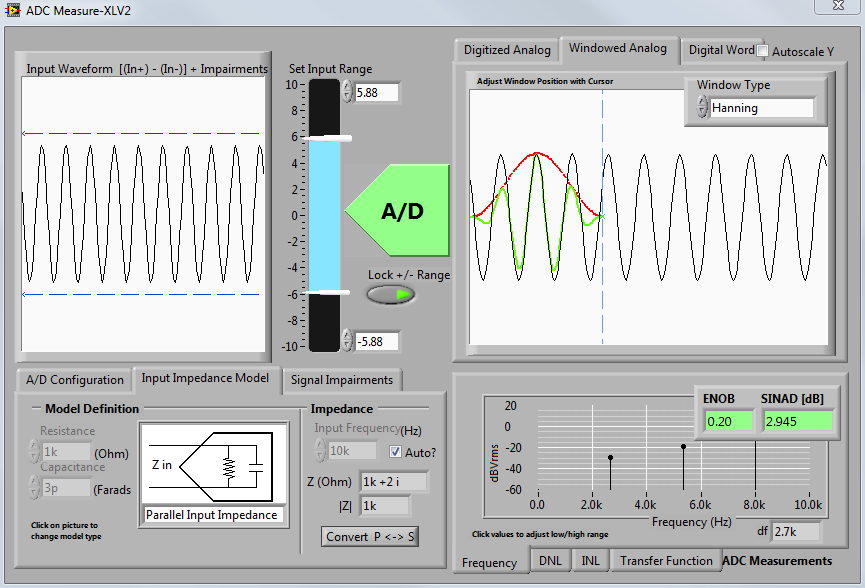Open the DNL tab in ADC Measurements
The height and width of the screenshot is (588, 865).
tap(550, 560)
